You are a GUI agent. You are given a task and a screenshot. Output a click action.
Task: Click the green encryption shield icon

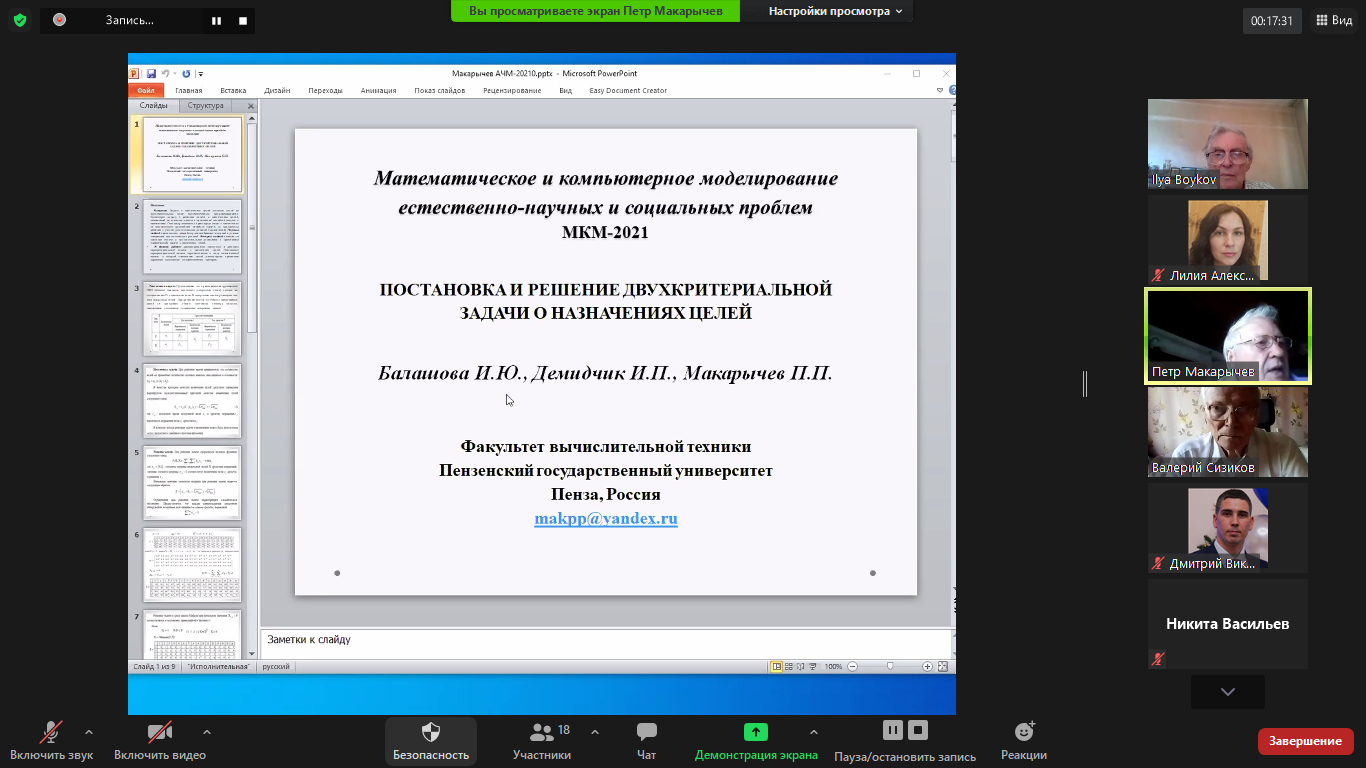(20, 20)
